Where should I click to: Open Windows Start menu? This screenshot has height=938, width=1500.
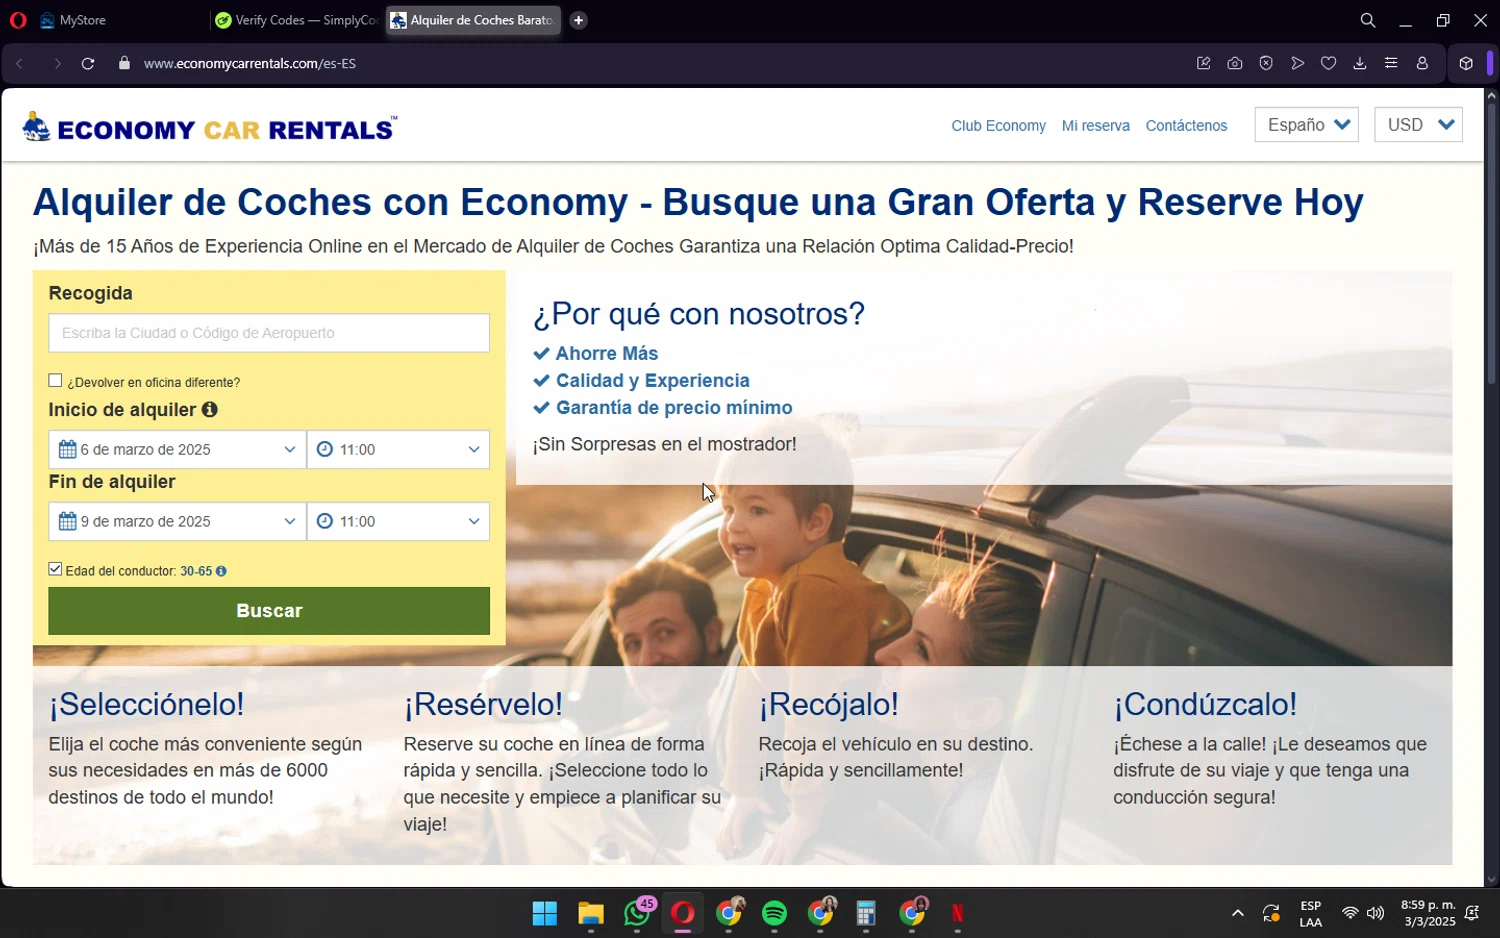[545, 913]
